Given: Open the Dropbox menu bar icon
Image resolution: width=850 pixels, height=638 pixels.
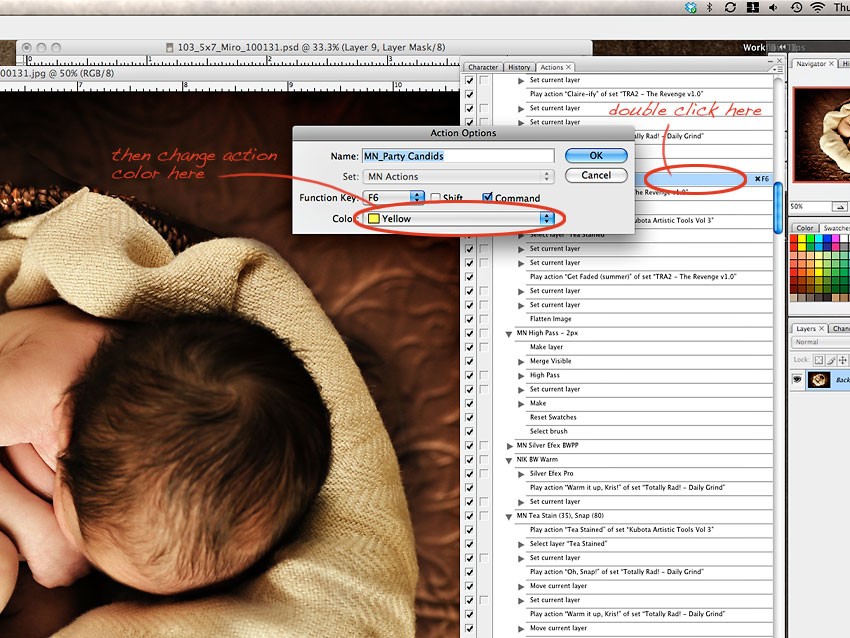Looking at the screenshot, I should (x=690, y=7).
